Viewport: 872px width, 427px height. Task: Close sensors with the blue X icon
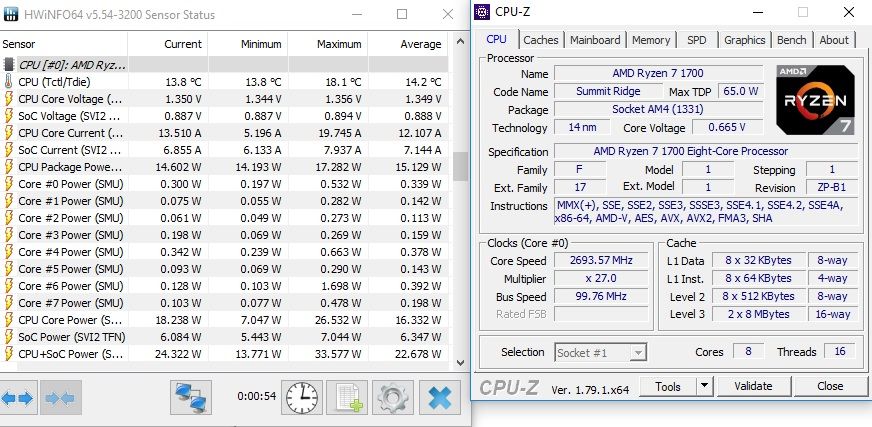pos(439,398)
